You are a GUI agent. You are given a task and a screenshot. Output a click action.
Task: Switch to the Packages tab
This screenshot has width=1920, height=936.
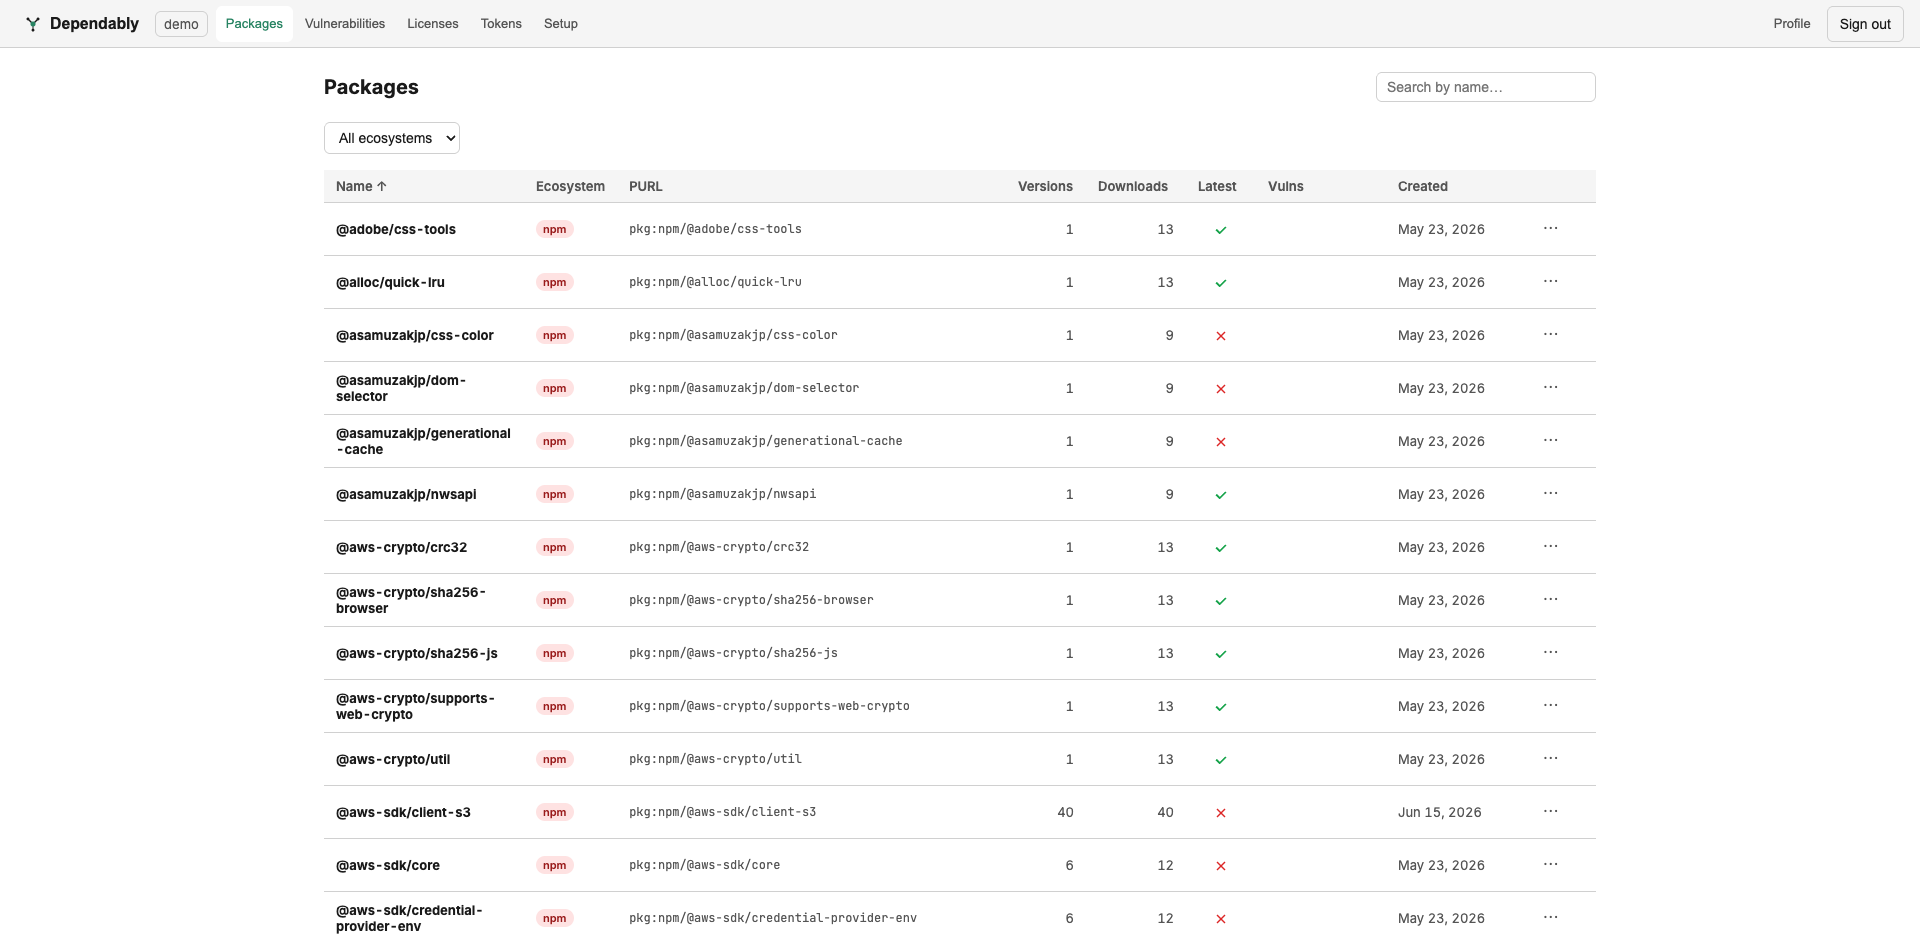pyautogui.click(x=254, y=23)
